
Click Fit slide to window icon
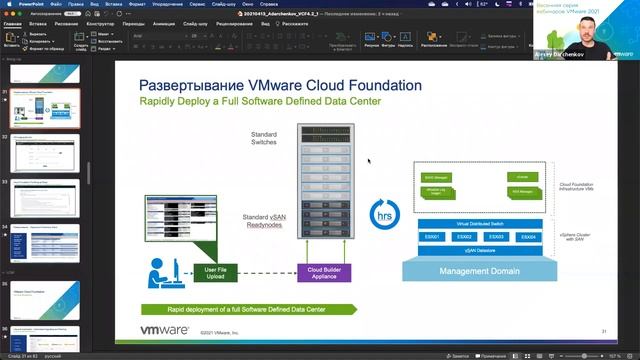tap(630, 356)
